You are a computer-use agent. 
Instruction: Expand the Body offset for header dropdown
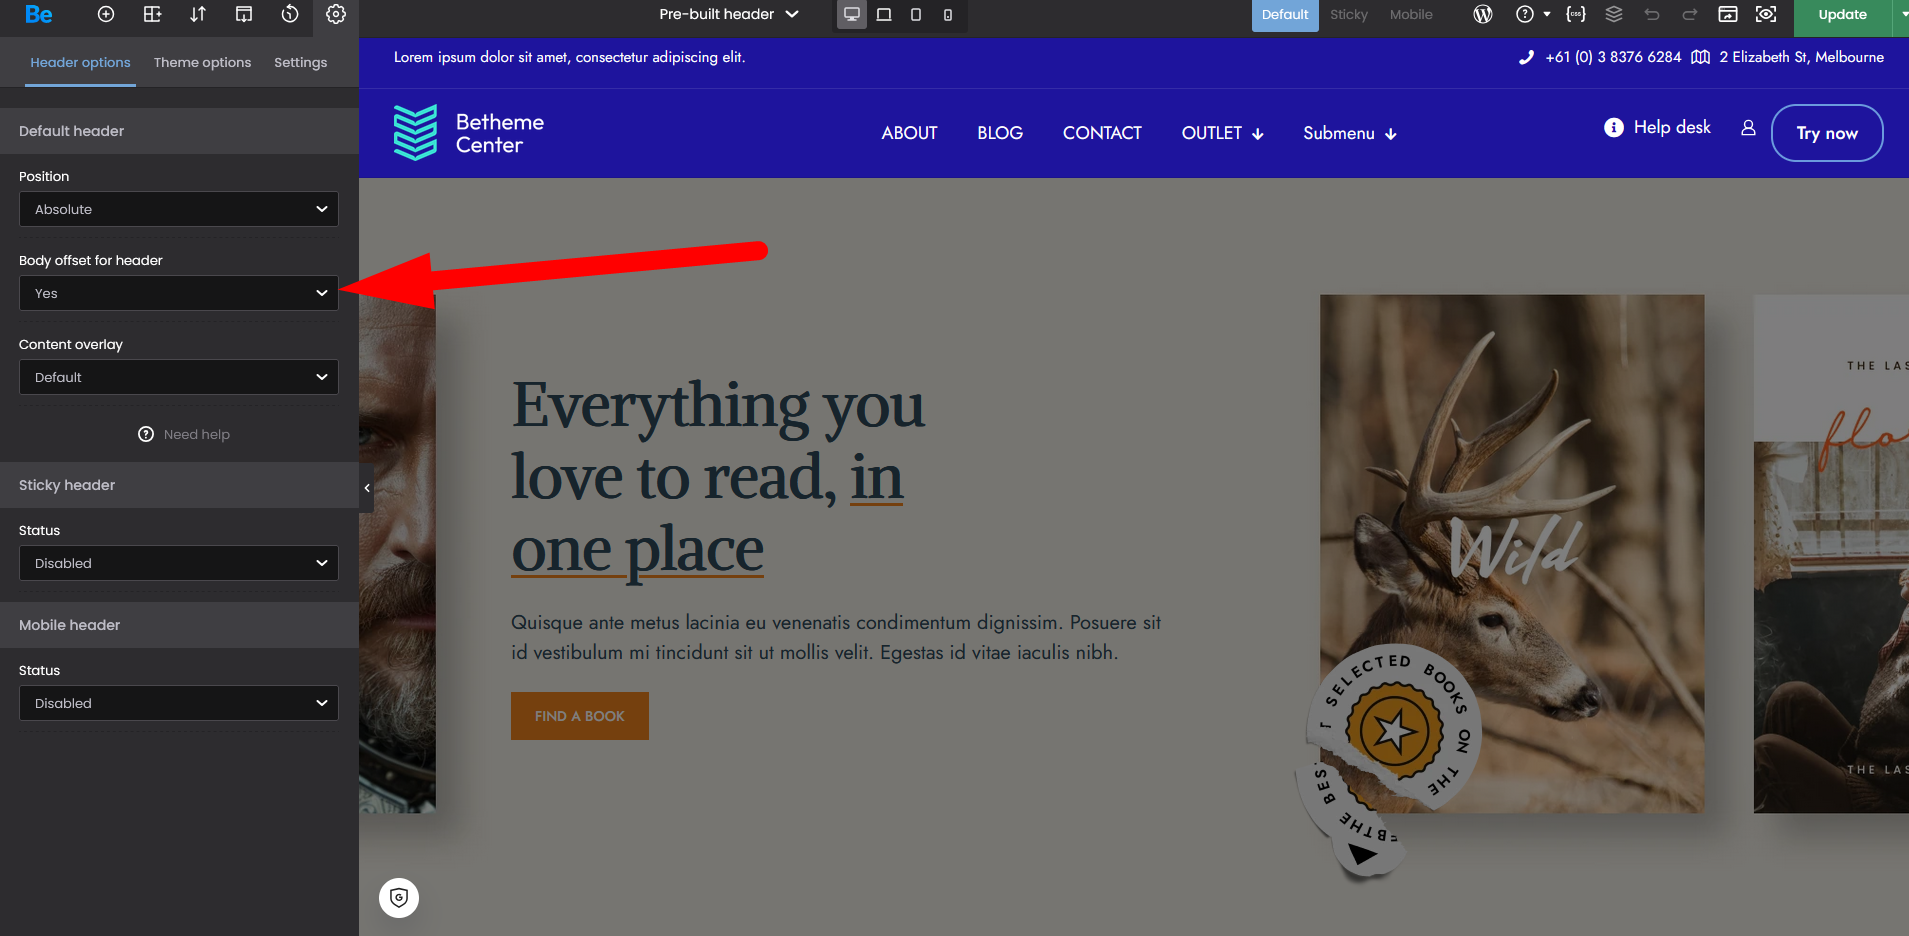179,293
